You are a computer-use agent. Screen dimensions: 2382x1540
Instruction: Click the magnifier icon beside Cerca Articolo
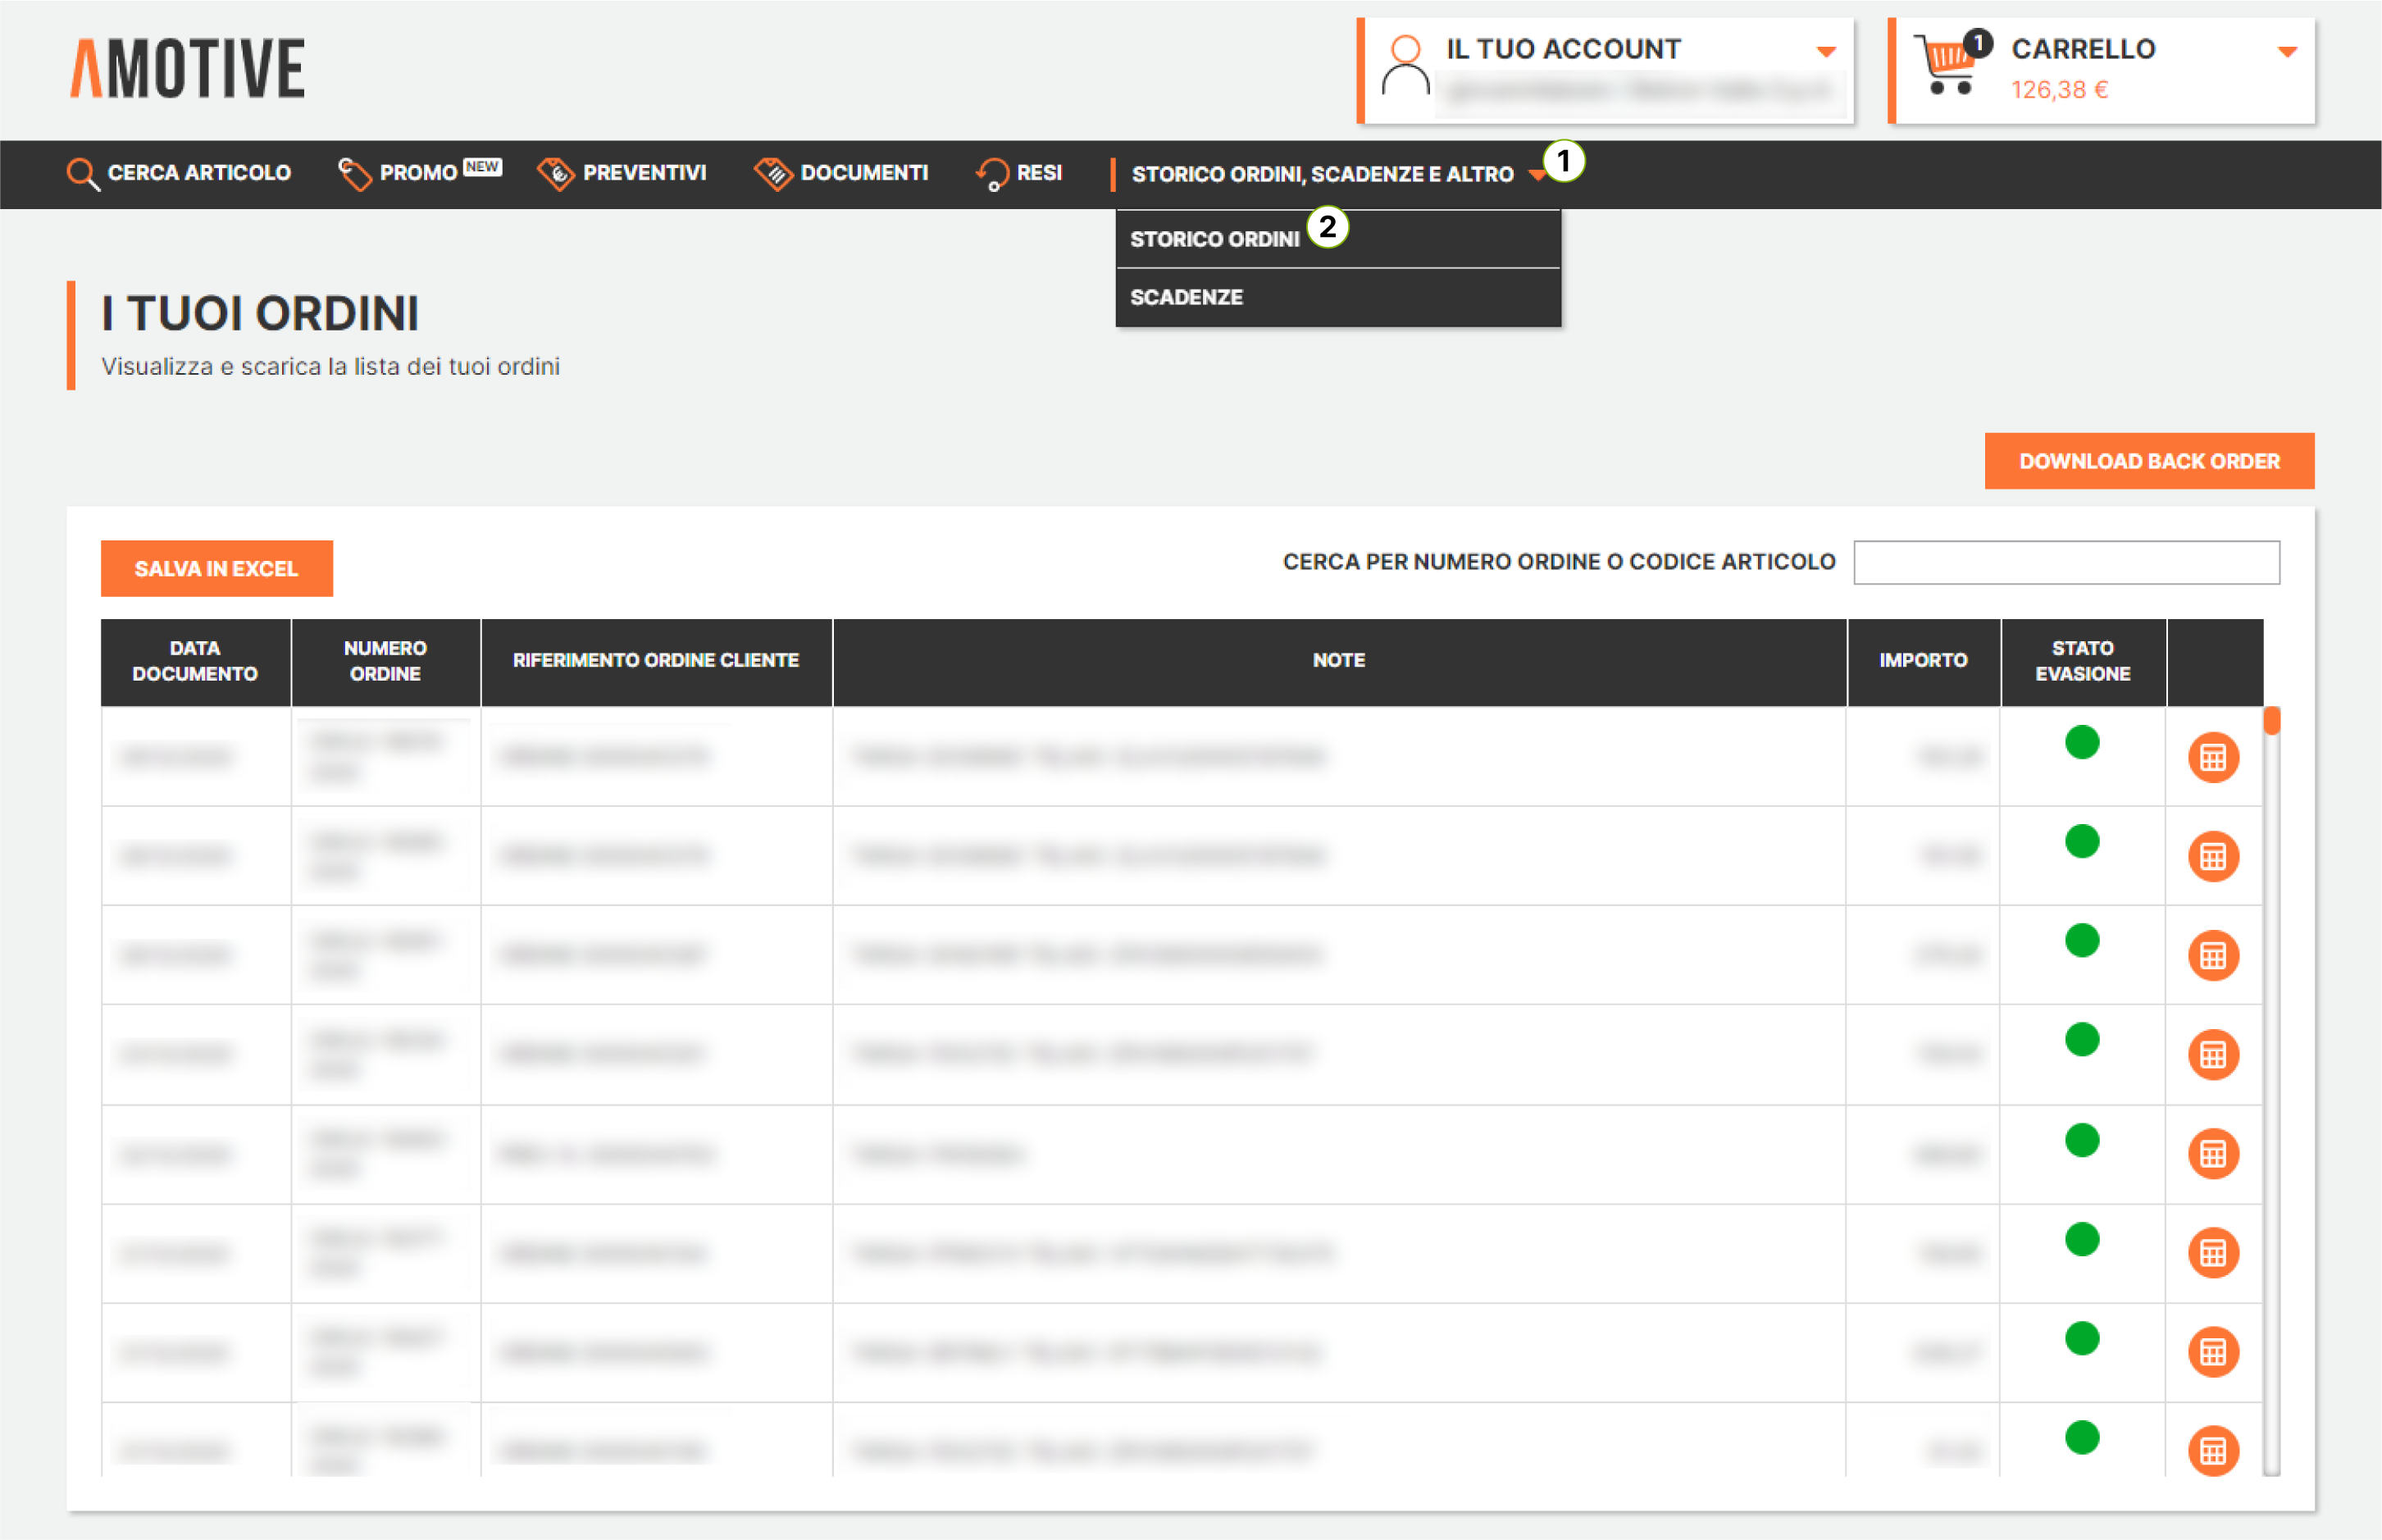(82, 174)
